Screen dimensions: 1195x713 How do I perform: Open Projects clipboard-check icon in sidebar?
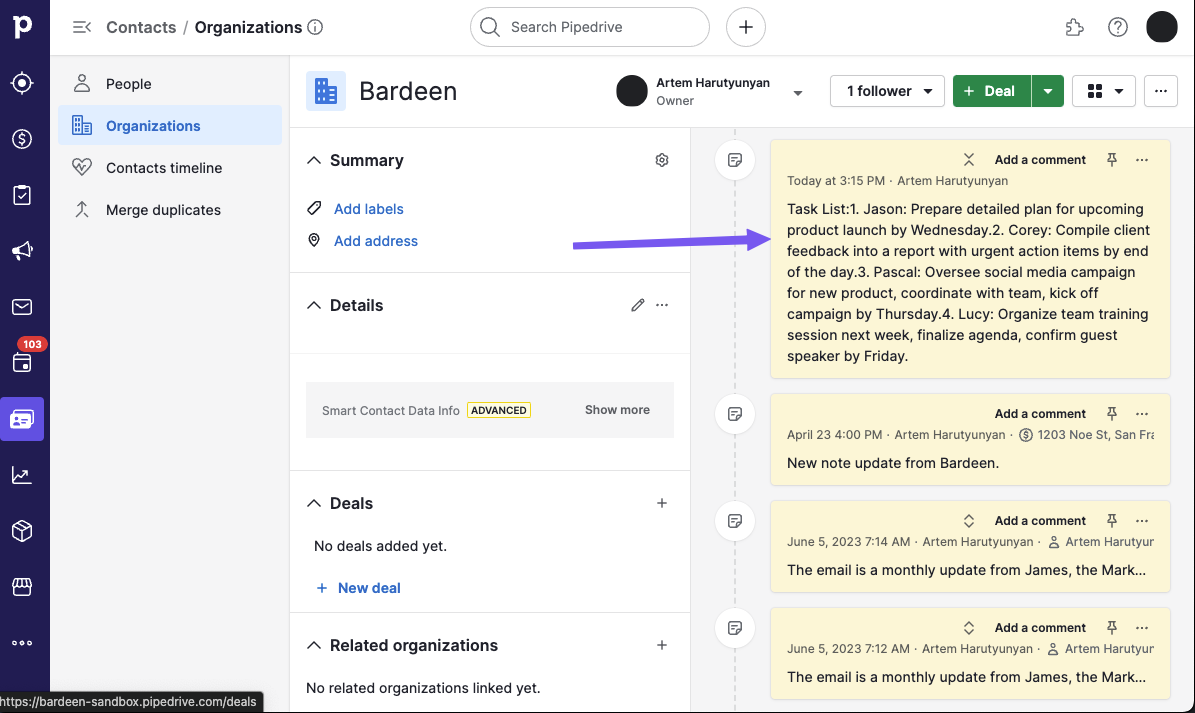coord(22,195)
